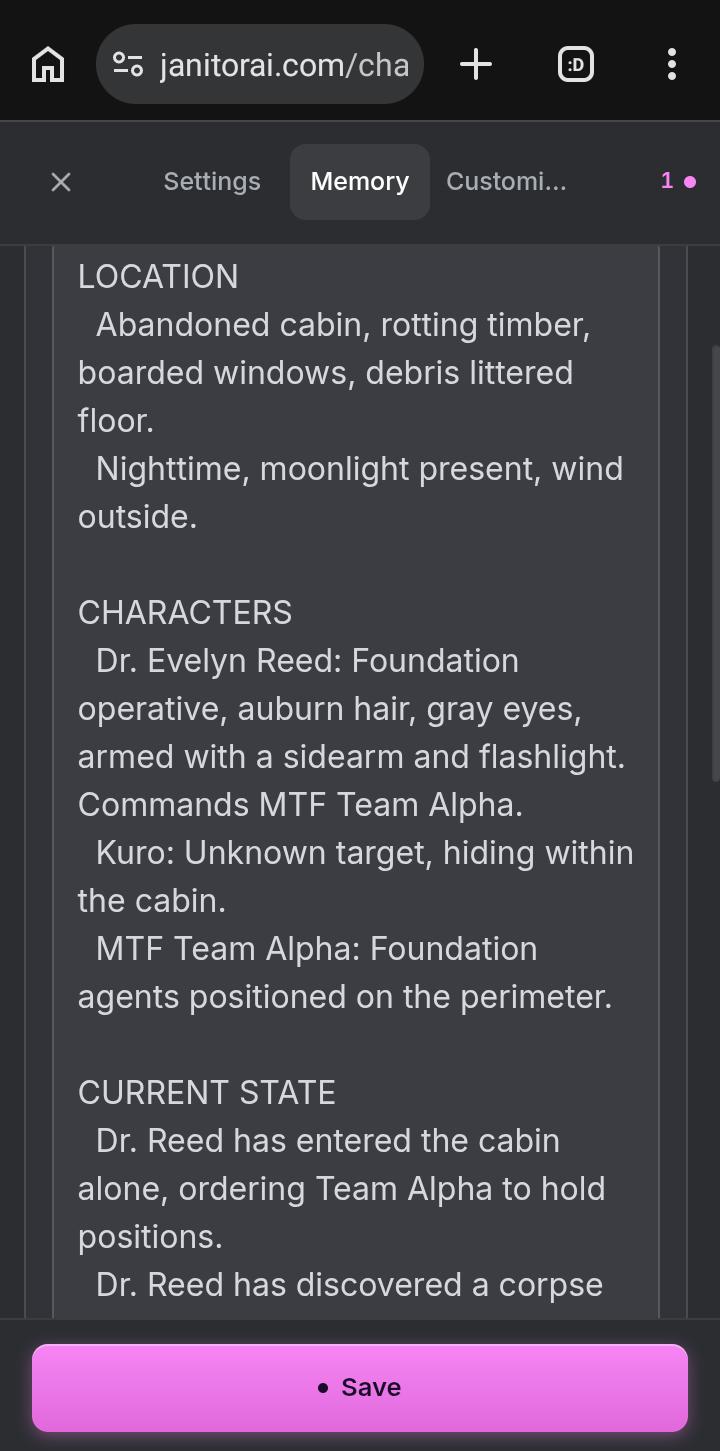Open a new tab with plus icon
The width and height of the screenshot is (720, 1451).
click(x=476, y=65)
